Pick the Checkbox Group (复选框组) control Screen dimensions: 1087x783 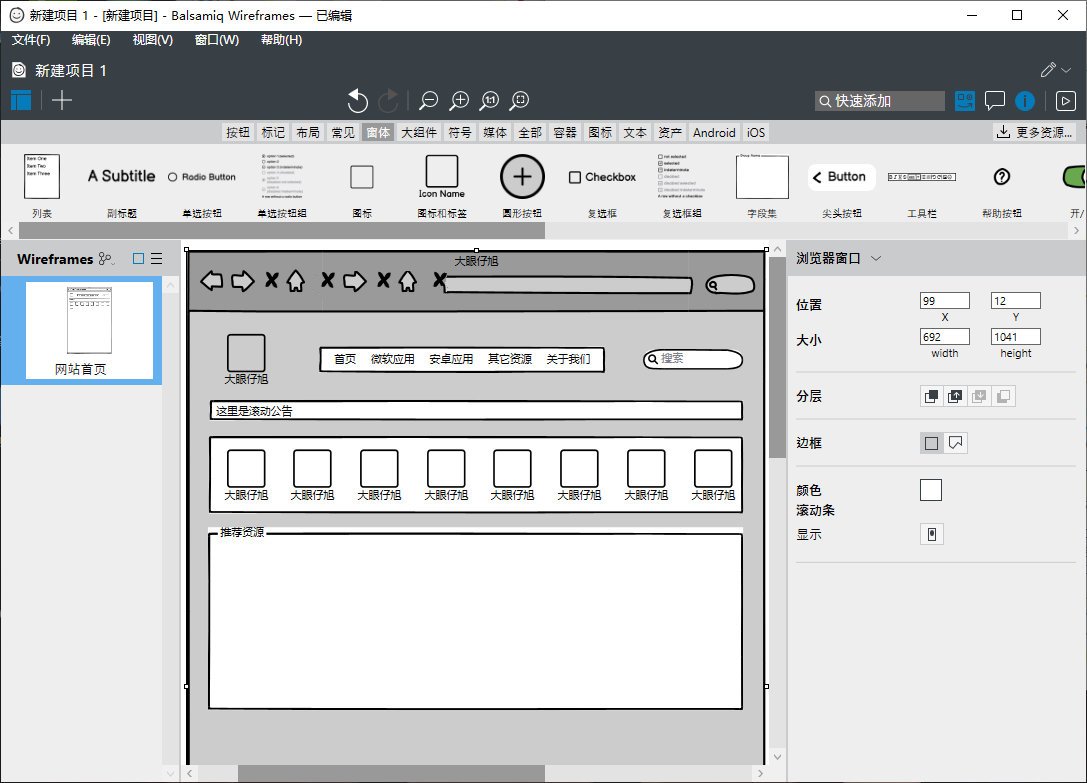[x=681, y=176]
